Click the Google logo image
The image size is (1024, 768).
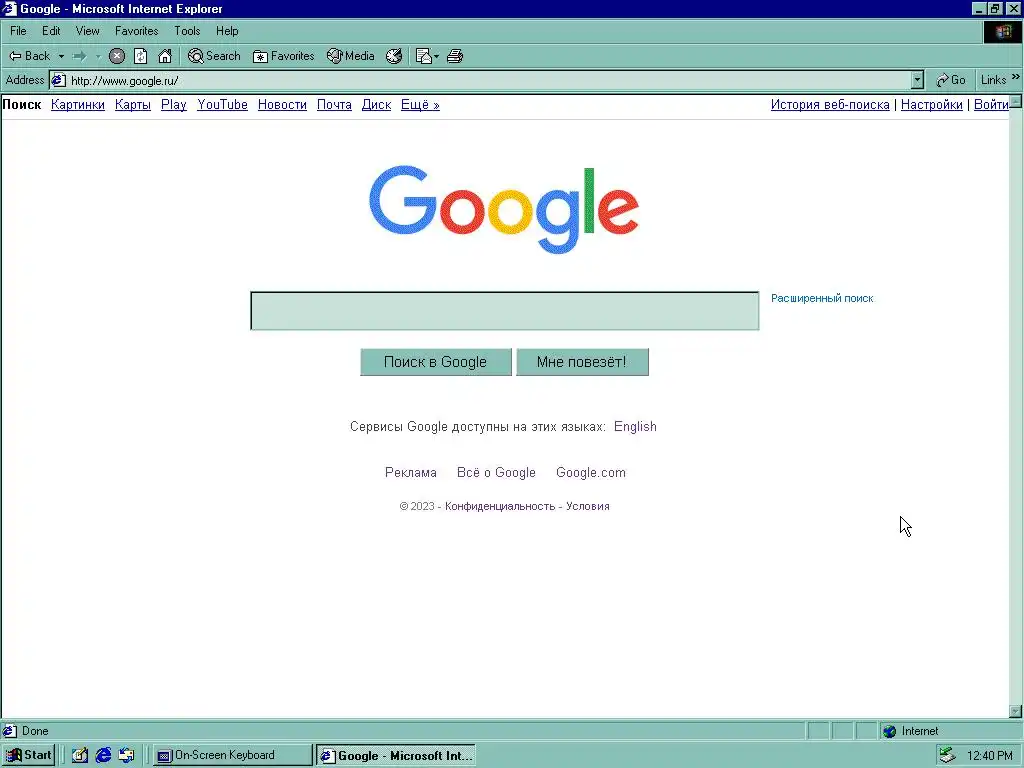point(504,209)
